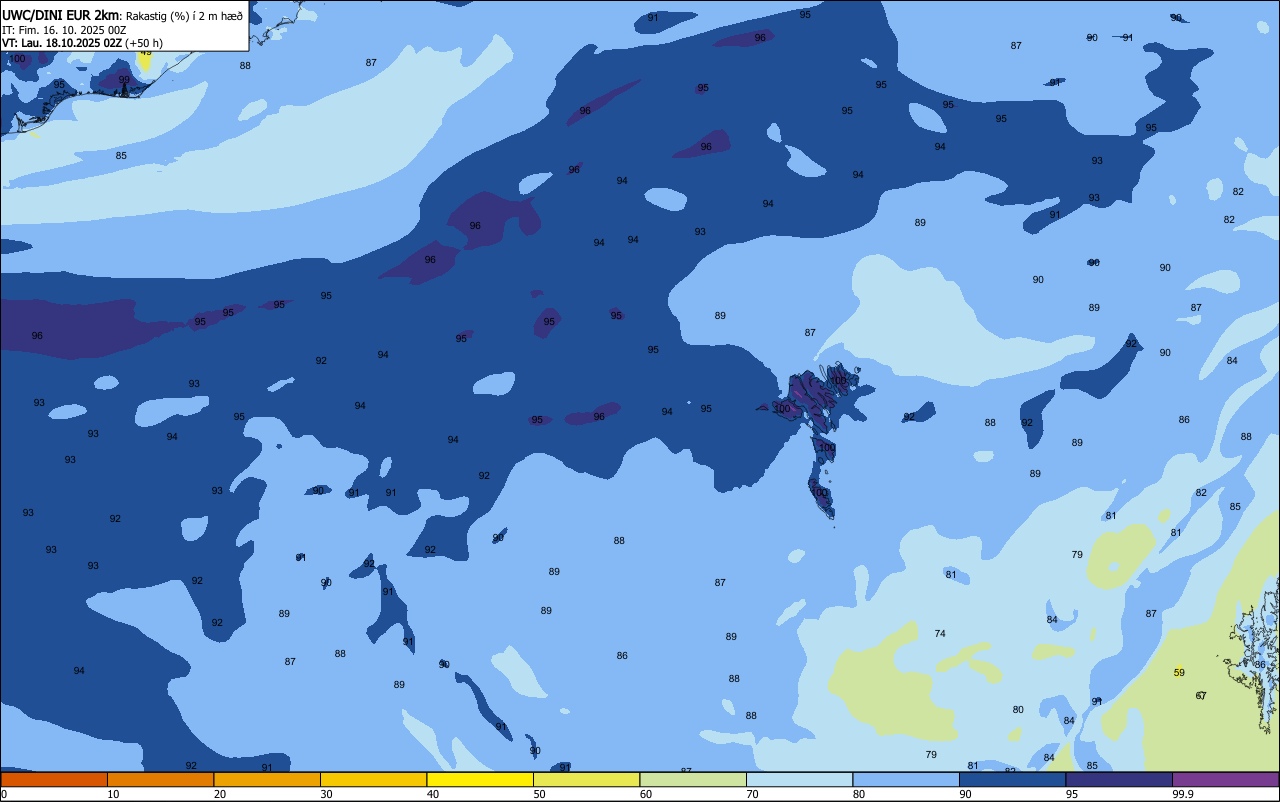Click the map value "74" beside the green patch
The width and height of the screenshot is (1280, 802).
click(x=940, y=634)
